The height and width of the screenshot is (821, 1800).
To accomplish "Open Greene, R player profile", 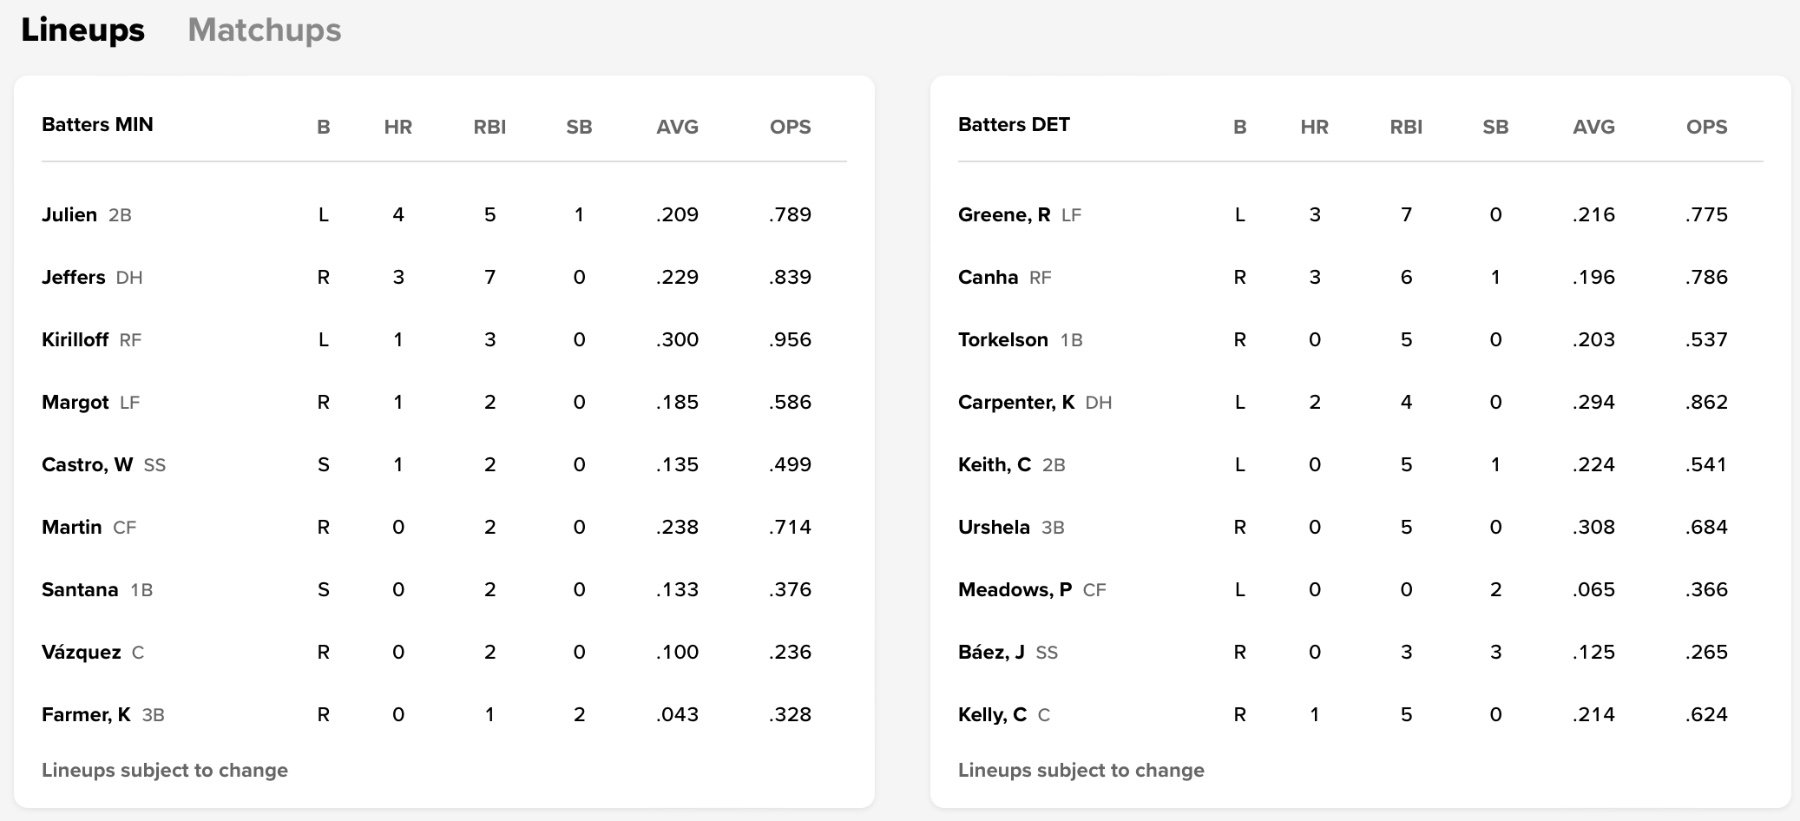I will 1004,215.
